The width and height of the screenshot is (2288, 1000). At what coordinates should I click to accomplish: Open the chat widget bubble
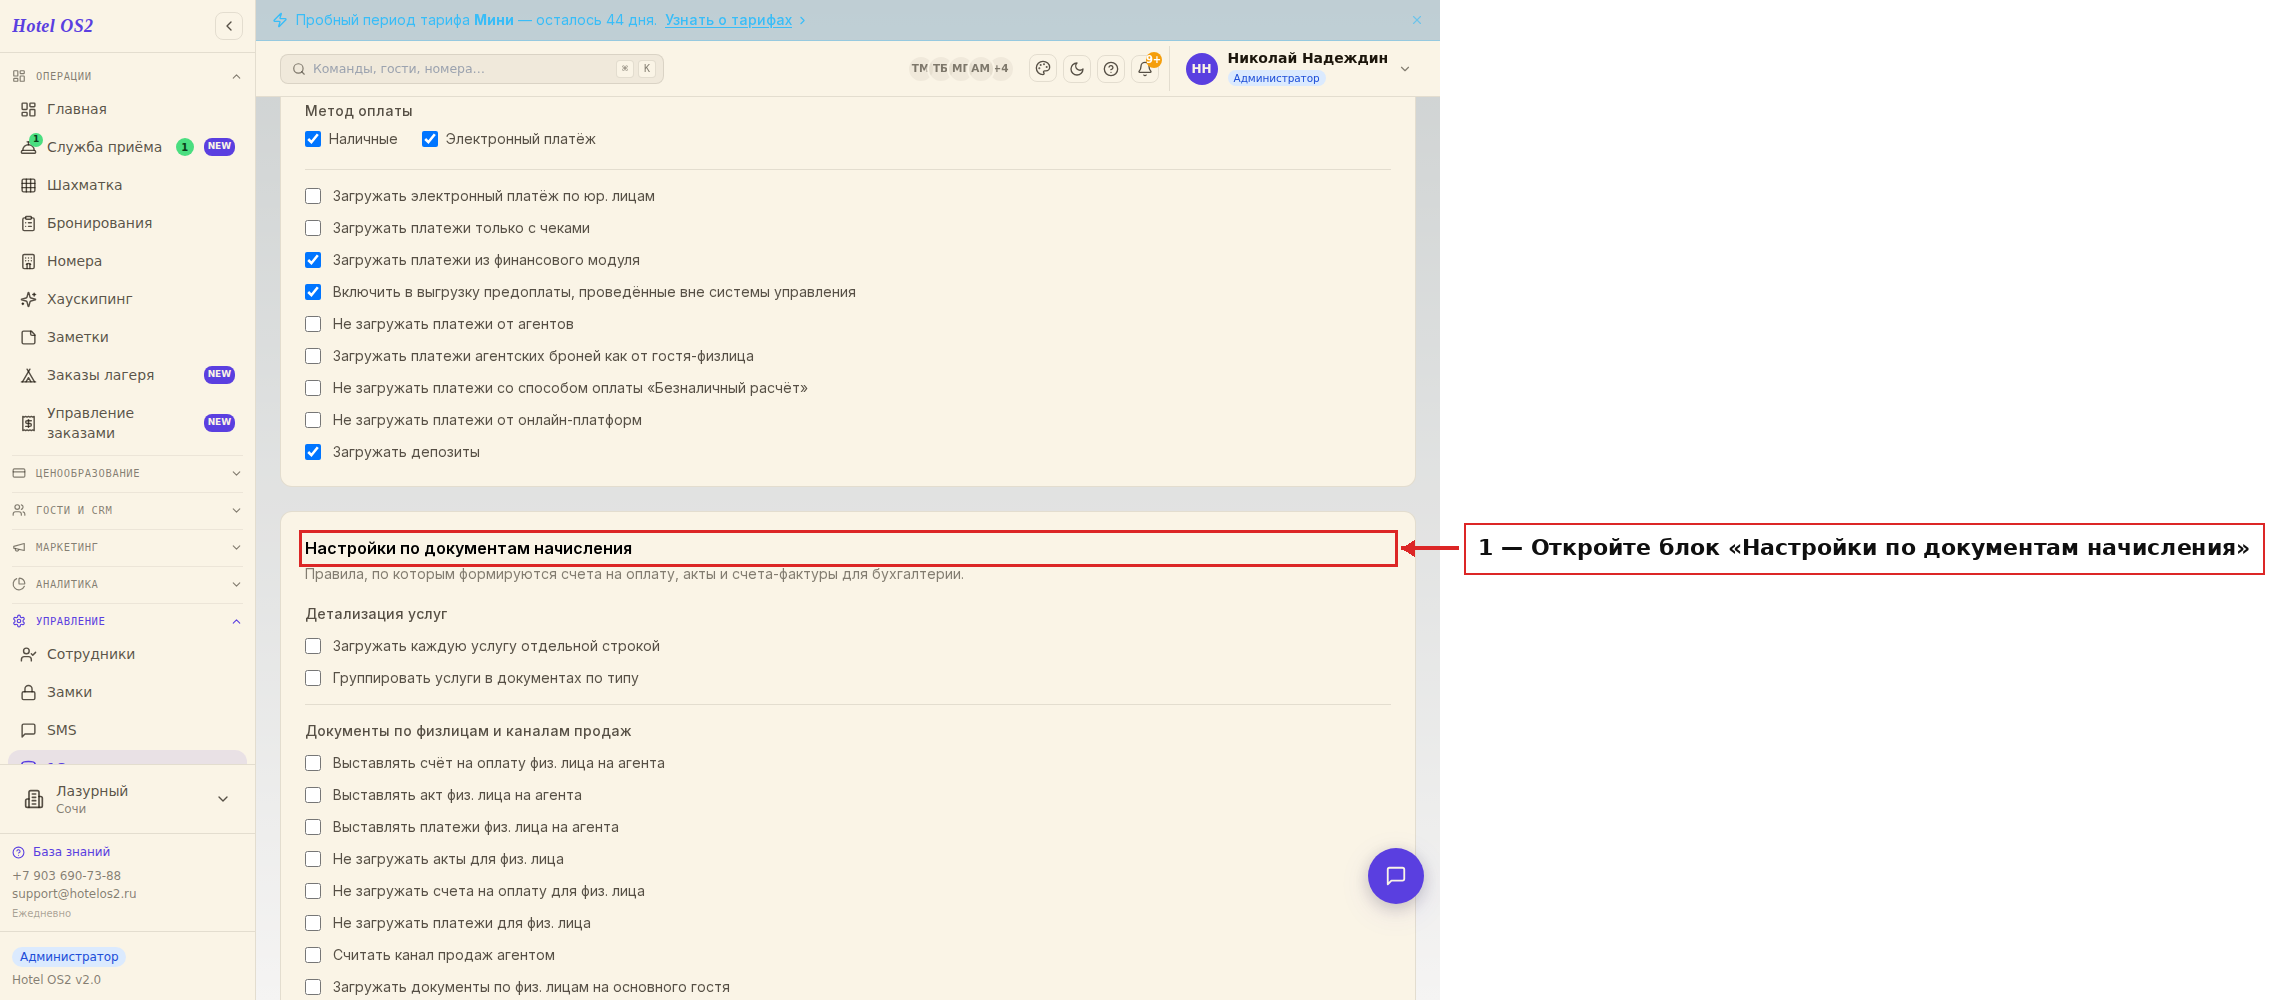(1396, 876)
